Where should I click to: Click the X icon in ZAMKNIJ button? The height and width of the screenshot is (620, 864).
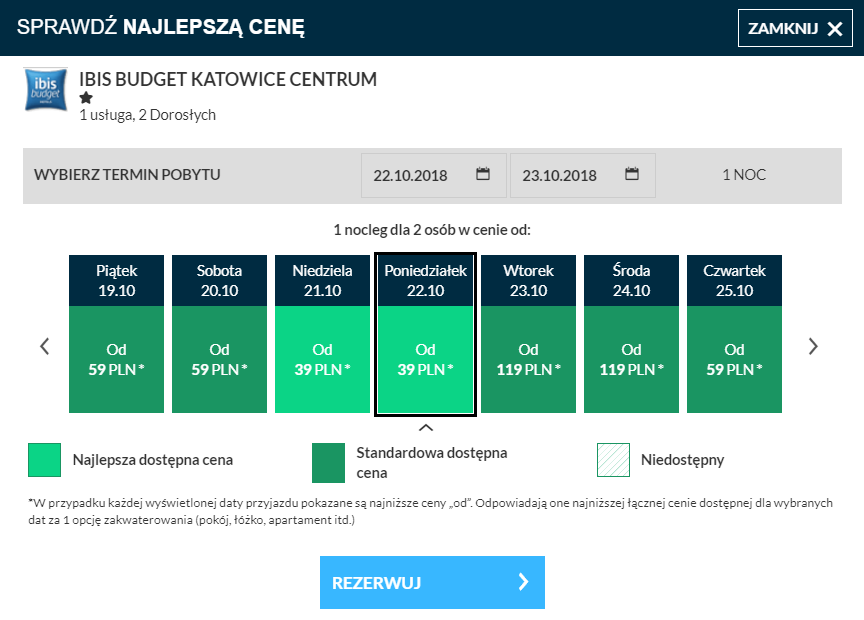coord(835,29)
